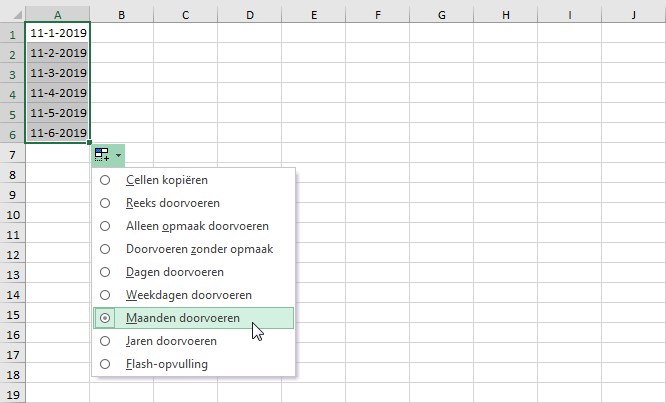
Task: Select column F header
Action: coord(378,15)
